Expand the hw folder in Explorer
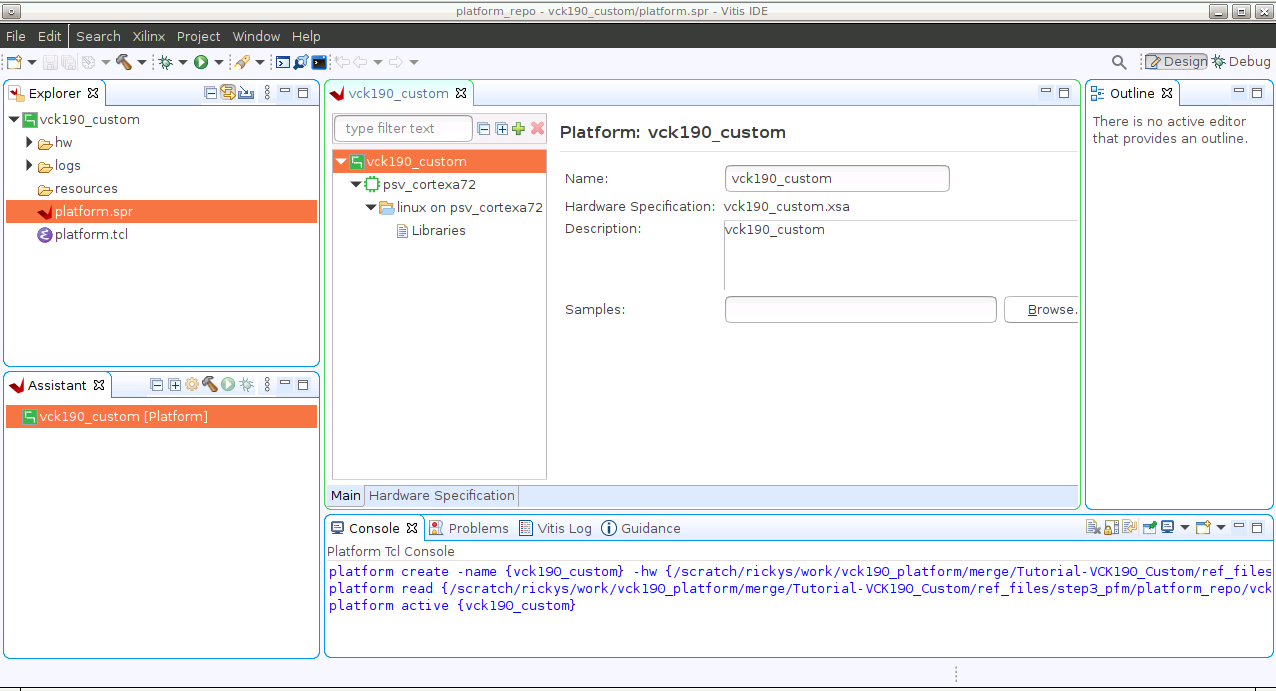This screenshot has width=1276, height=691. (x=28, y=142)
